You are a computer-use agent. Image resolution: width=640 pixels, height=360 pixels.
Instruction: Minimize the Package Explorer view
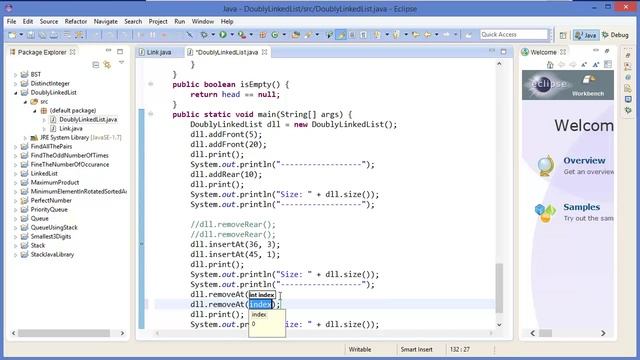108,51
